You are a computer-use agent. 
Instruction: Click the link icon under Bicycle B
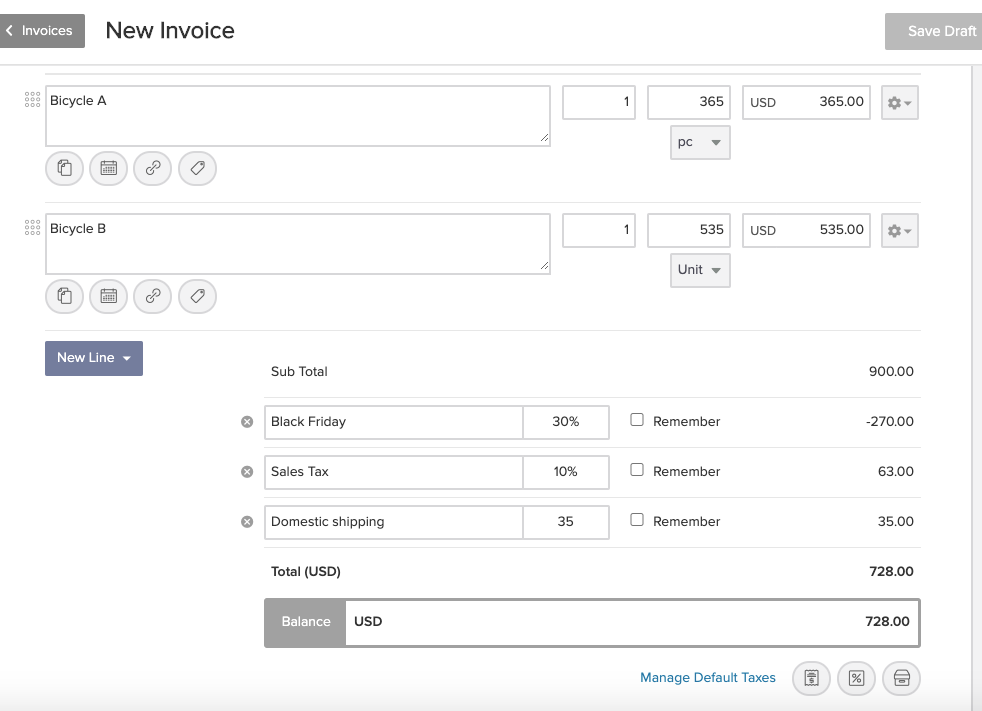153,296
